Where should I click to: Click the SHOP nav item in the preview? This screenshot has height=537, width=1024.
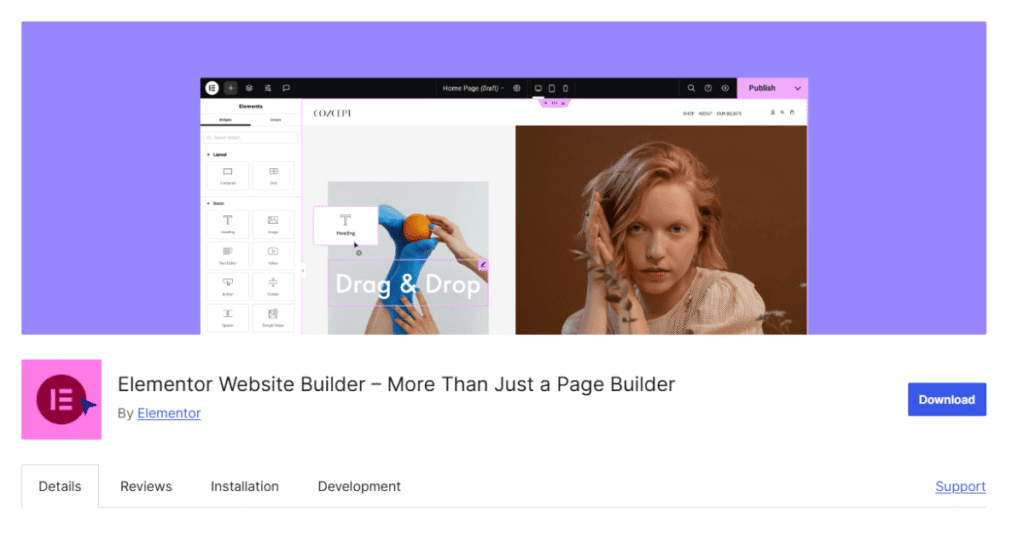click(x=688, y=114)
